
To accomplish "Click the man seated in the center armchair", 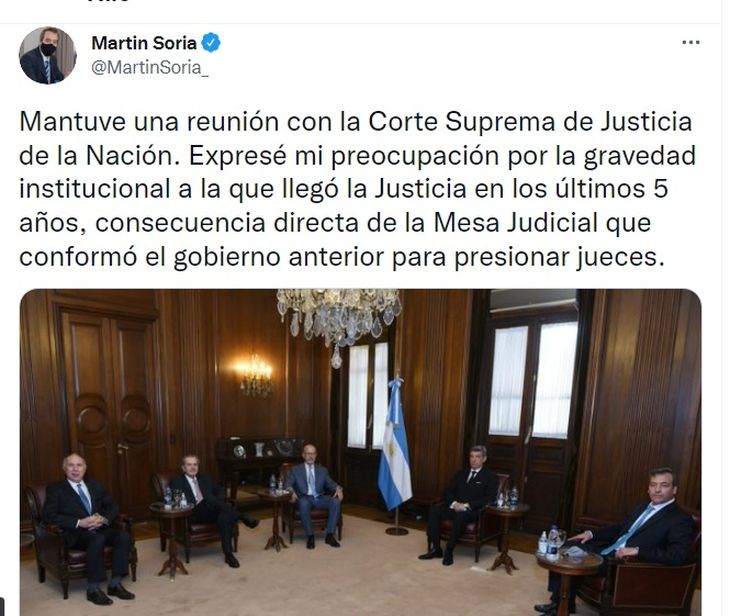I will [313, 495].
